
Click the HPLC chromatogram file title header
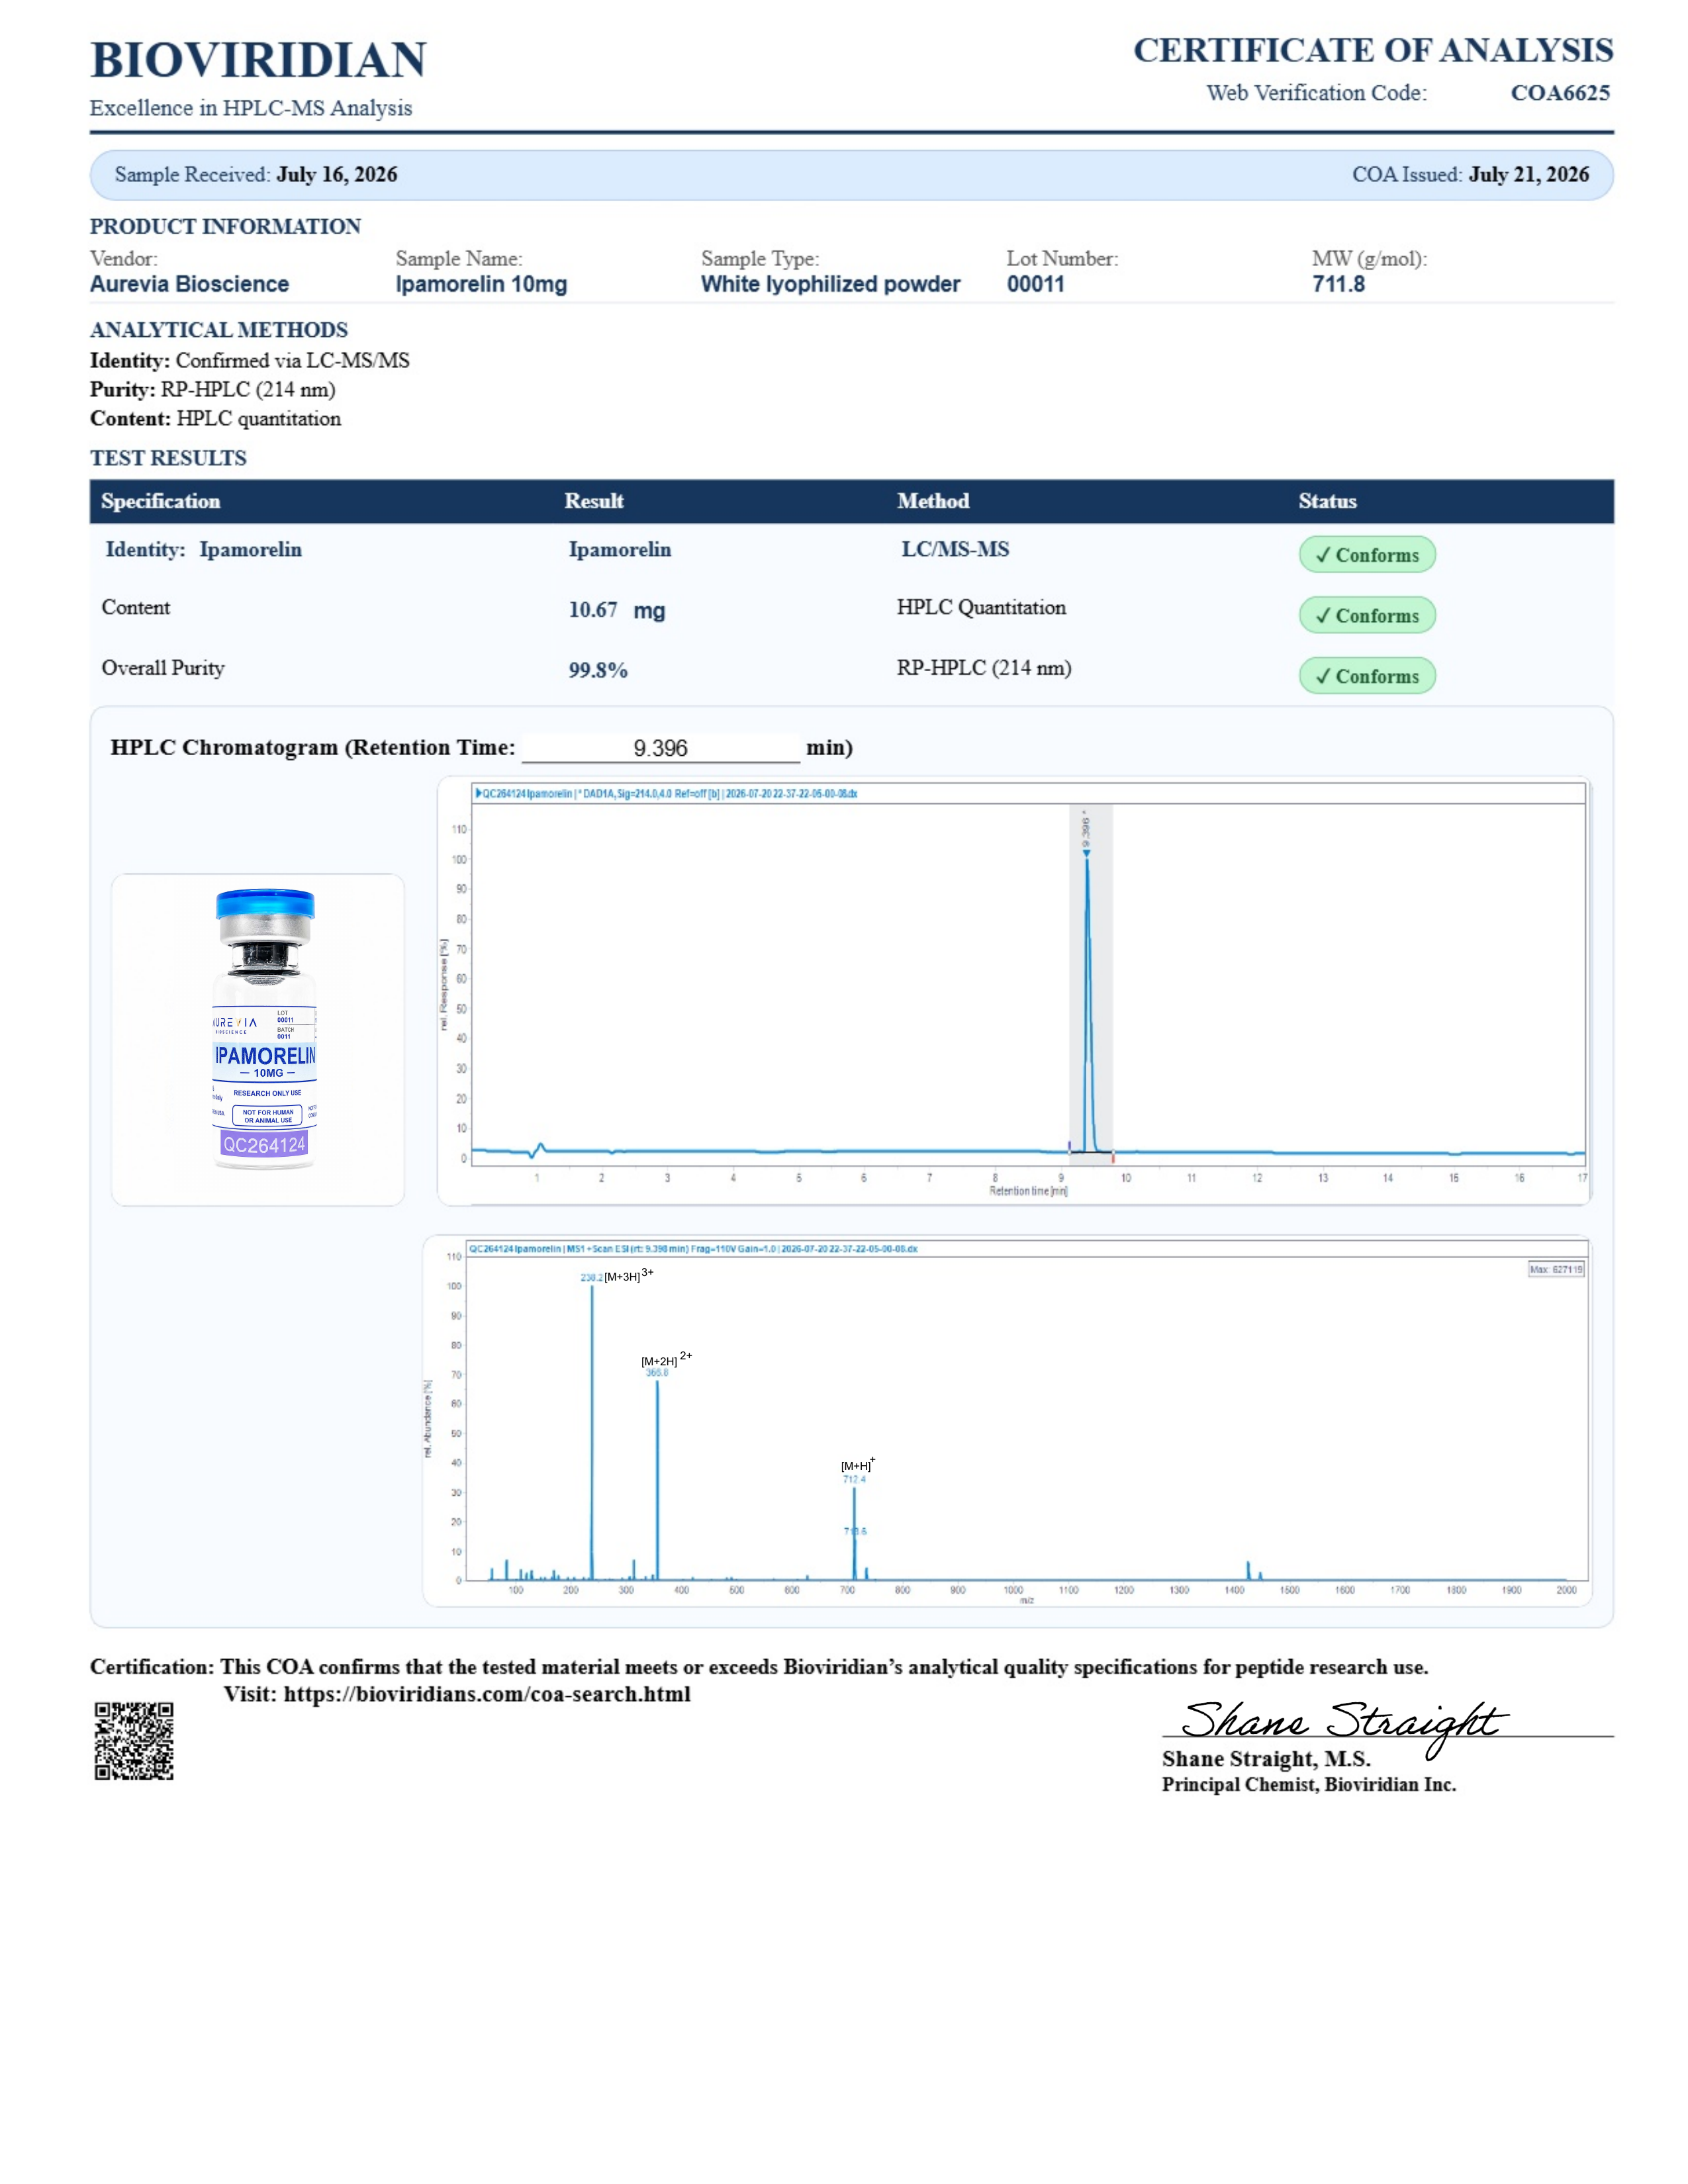point(667,794)
